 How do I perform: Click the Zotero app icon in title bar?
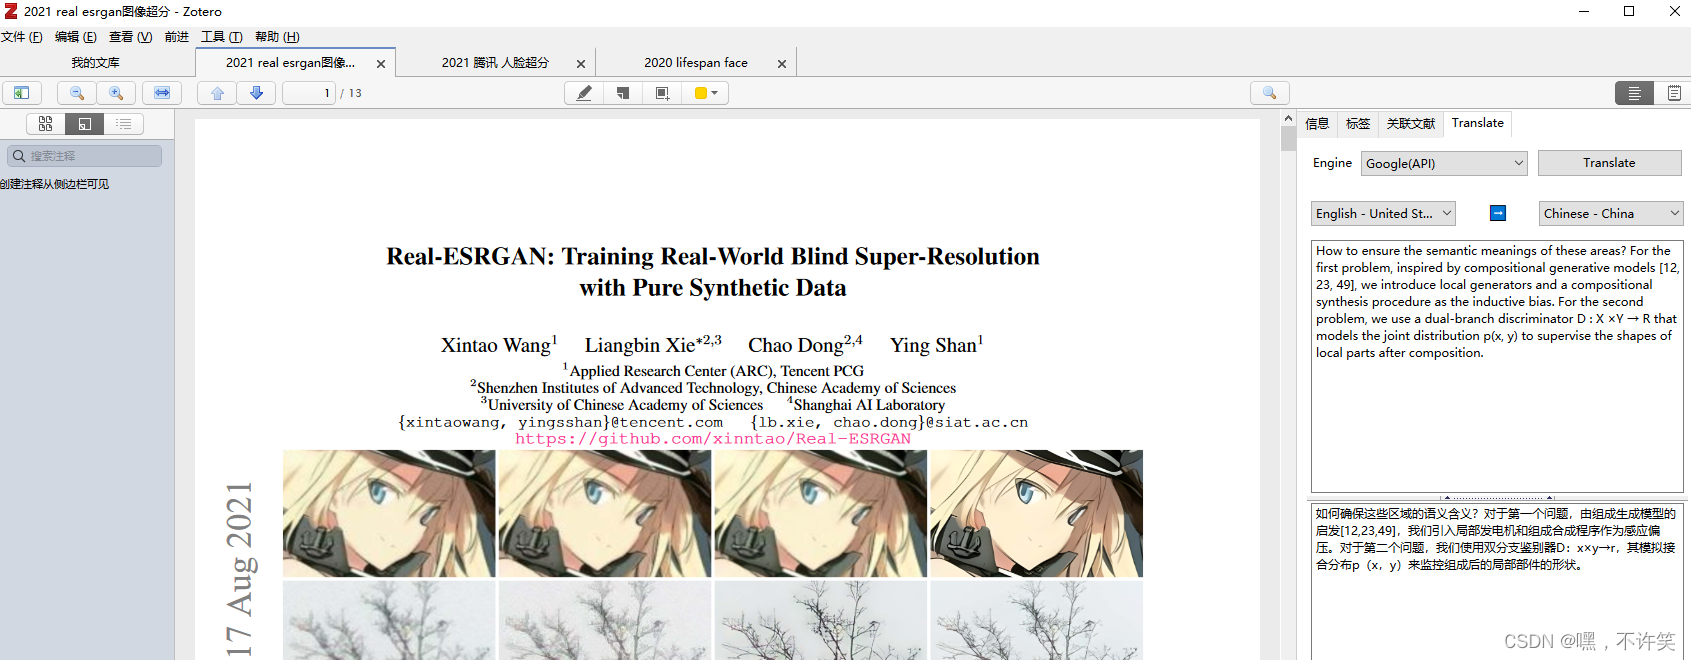pyautogui.click(x=11, y=11)
